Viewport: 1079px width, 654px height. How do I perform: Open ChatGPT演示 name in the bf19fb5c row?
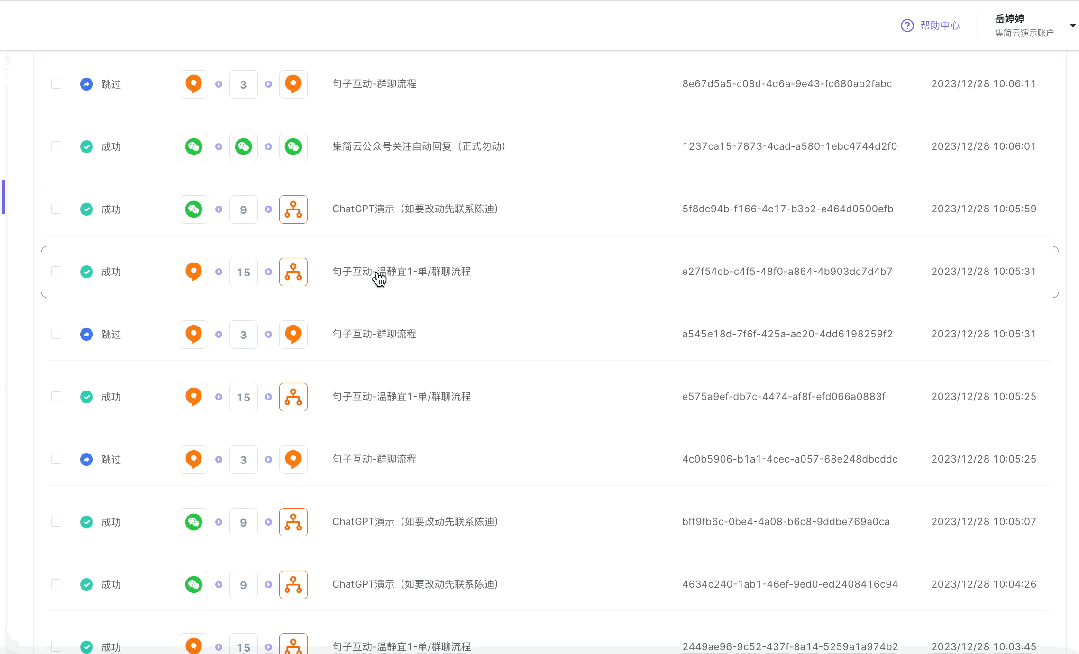[x=415, y=522]
